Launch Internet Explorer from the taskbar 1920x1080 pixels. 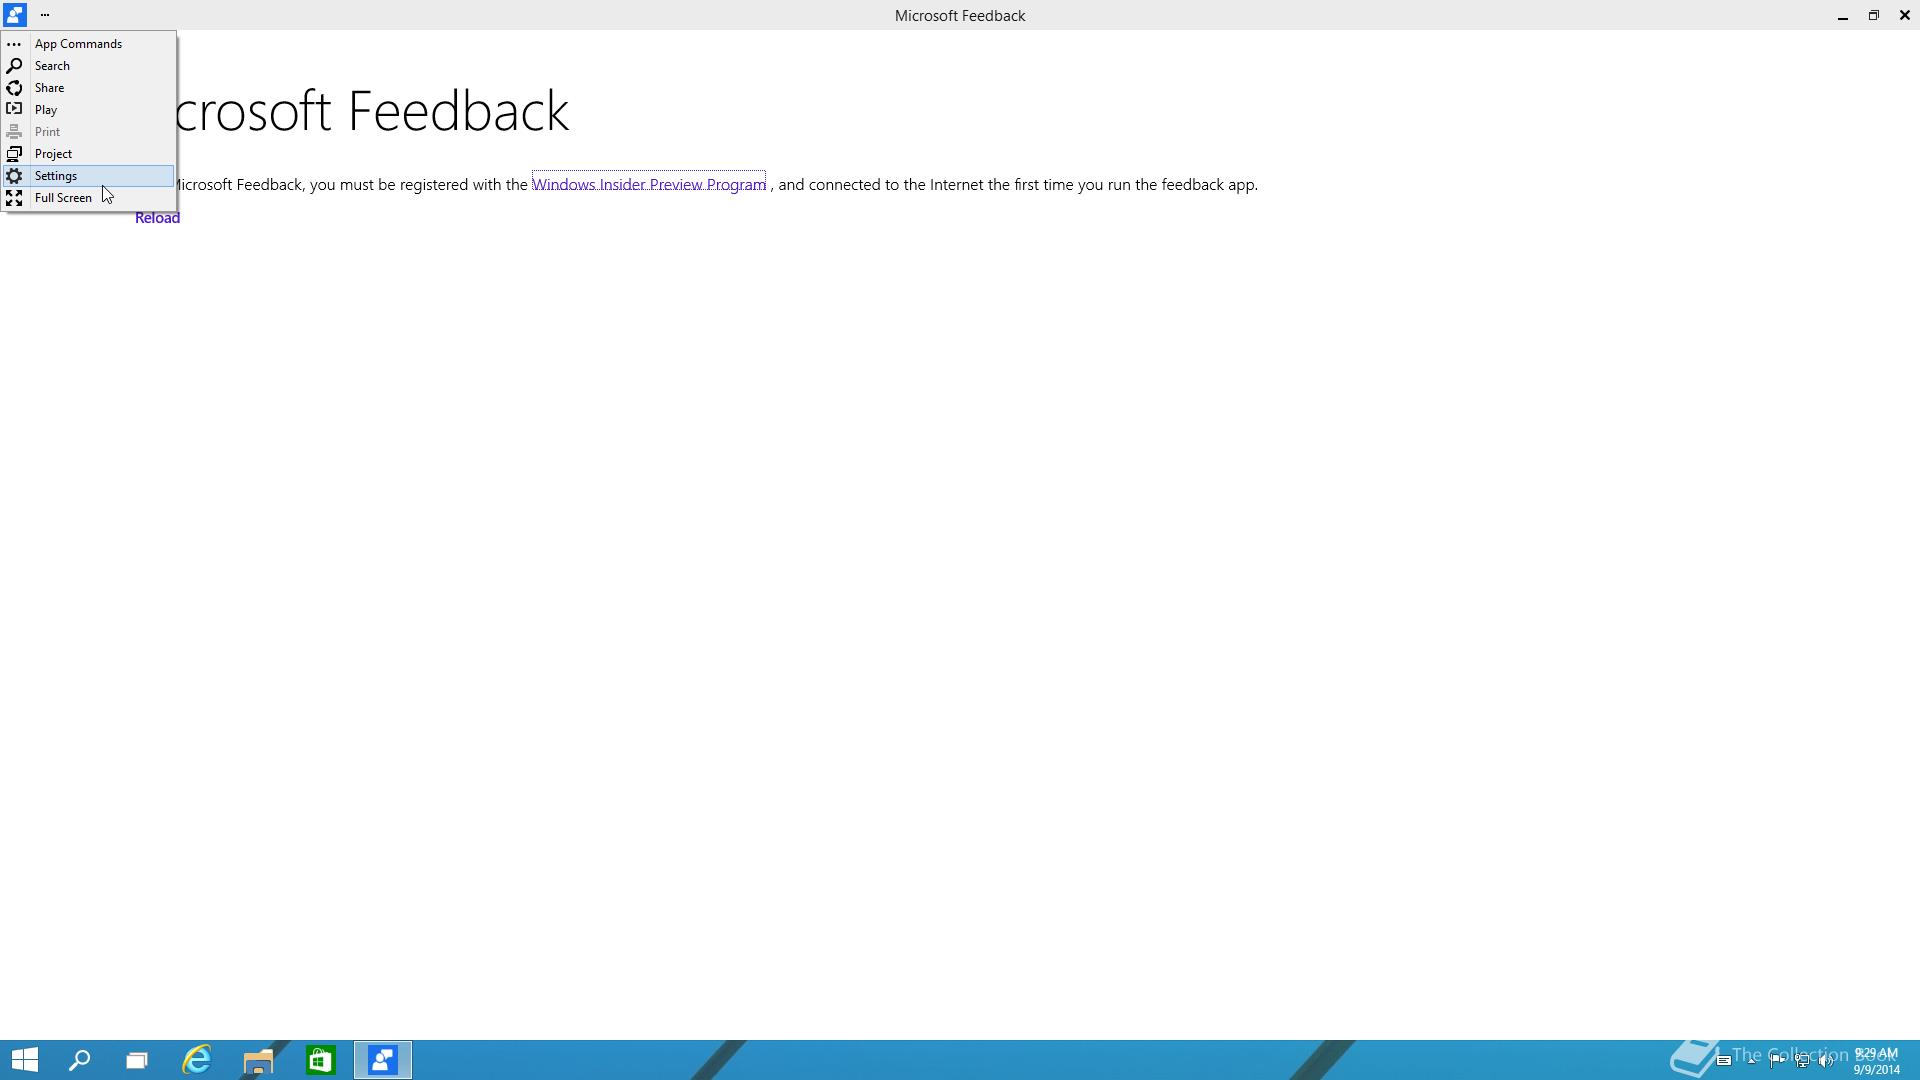(x=197, y=1060)
